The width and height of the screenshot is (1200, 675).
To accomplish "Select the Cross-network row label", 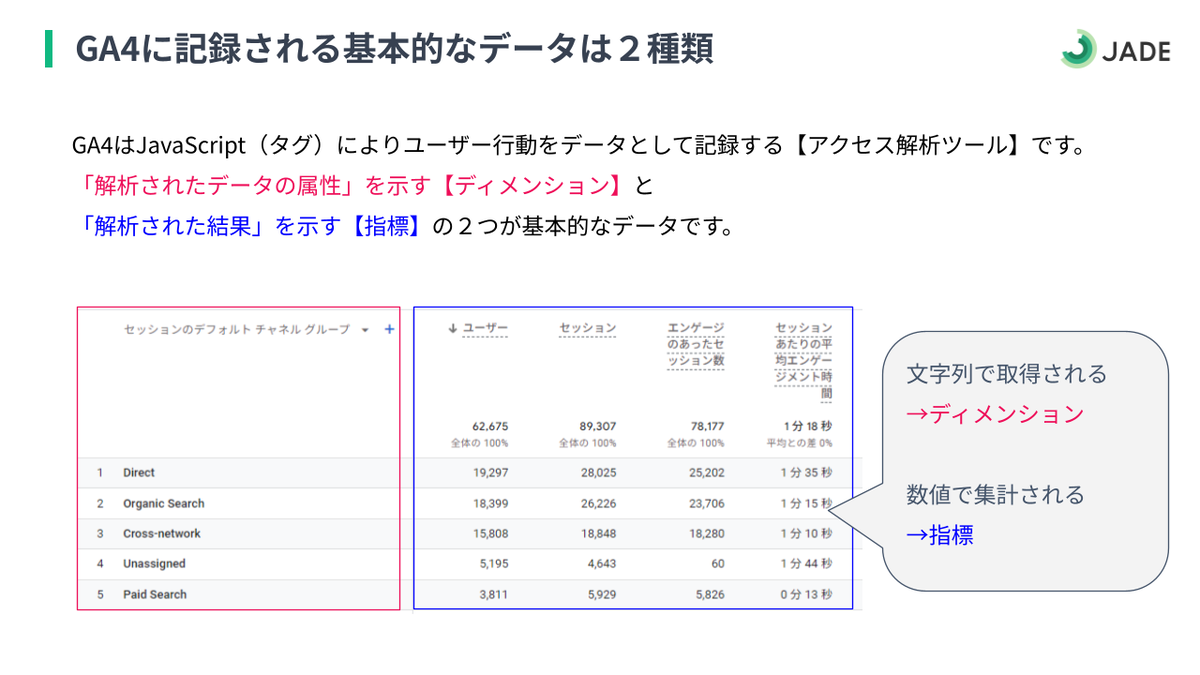I will (x=162, y=533).
